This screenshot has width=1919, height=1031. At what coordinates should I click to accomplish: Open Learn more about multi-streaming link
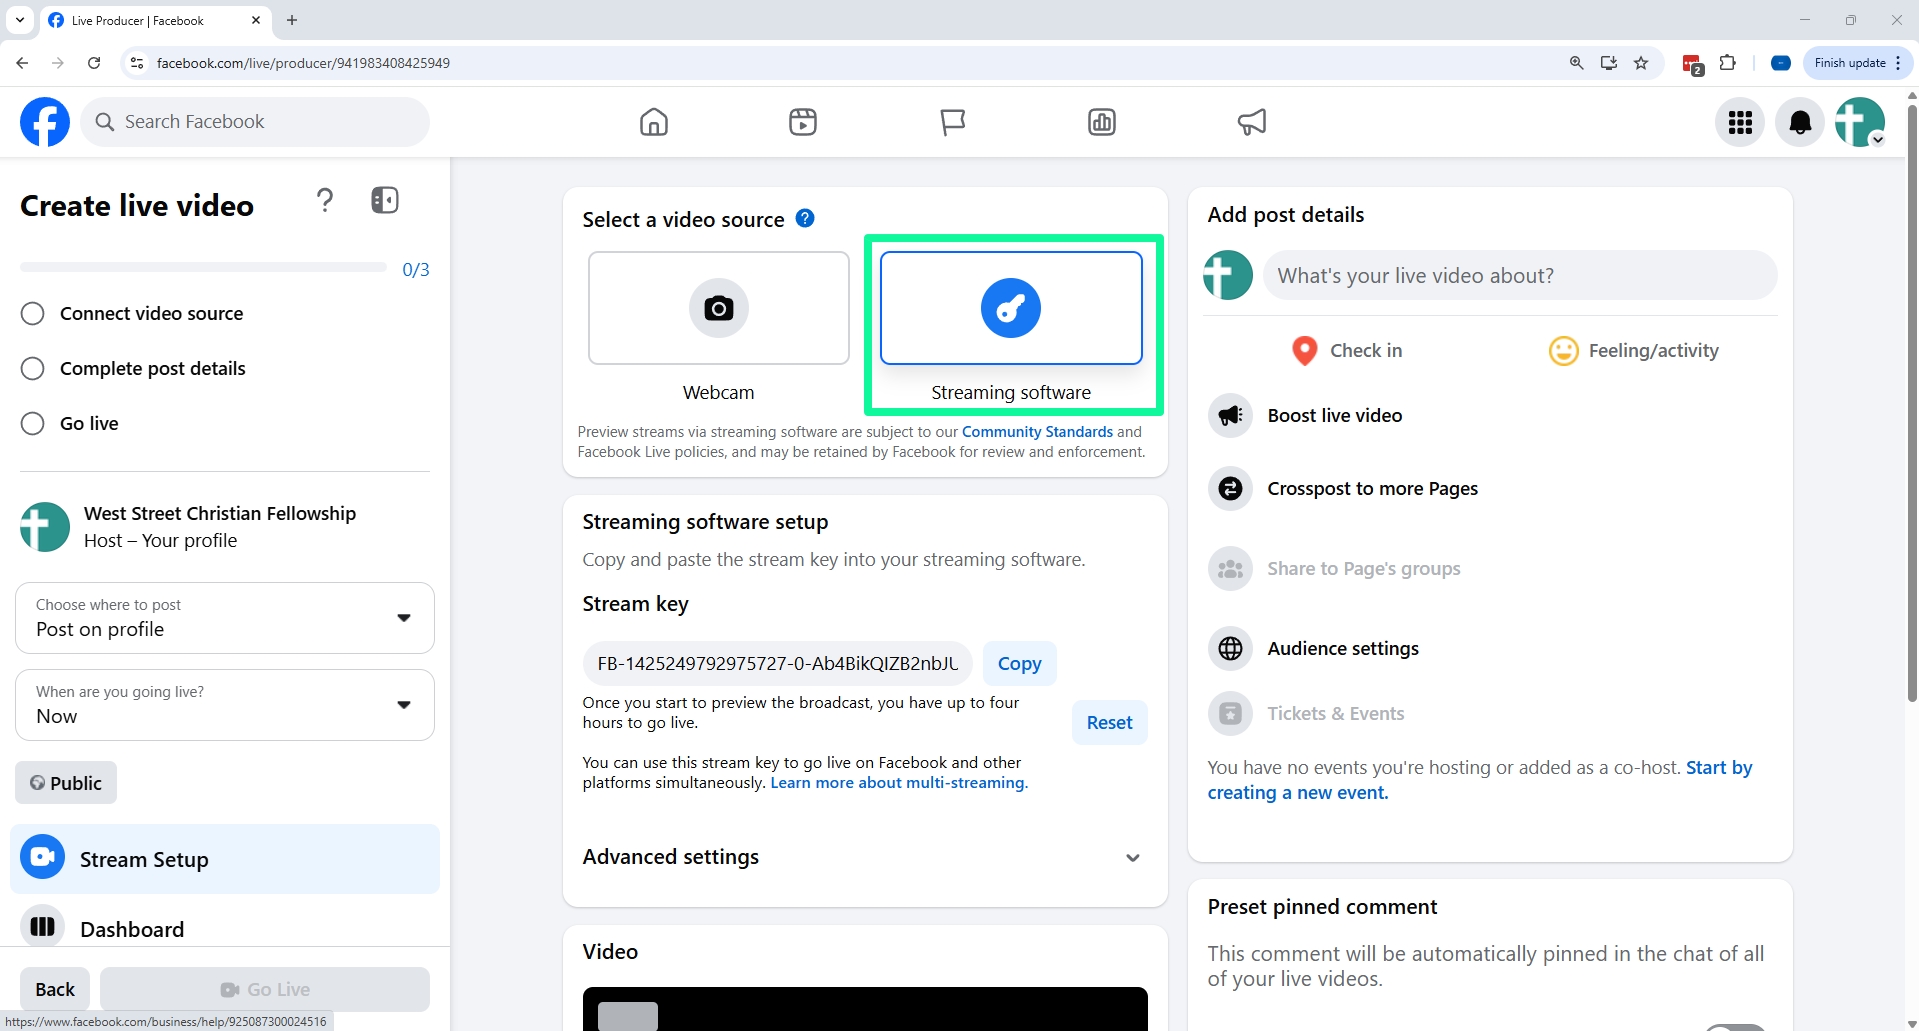coord(899,783)
